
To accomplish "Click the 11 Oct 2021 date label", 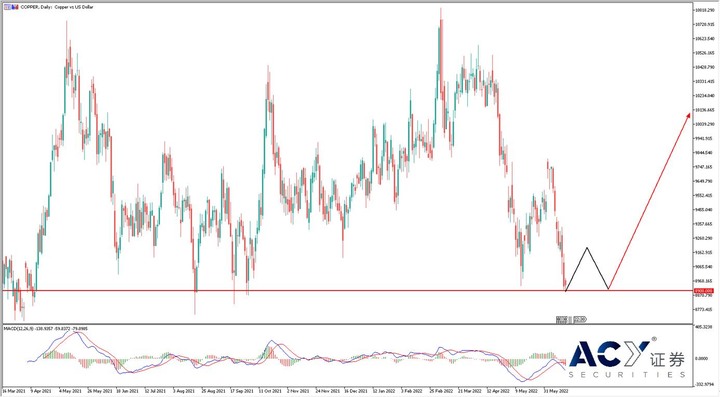I will (x=270, y=391).
